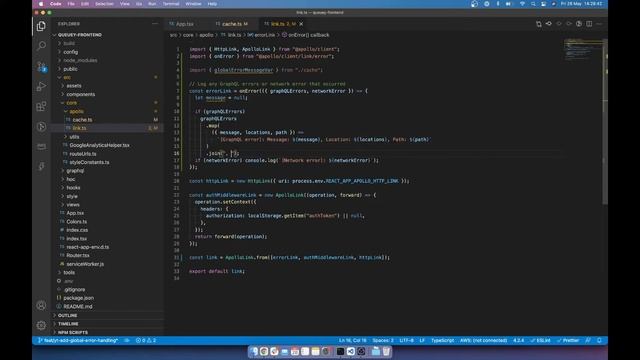Open the Source Control view with the badge
This screenshot has width=640, height=360.
pos(41,66)
